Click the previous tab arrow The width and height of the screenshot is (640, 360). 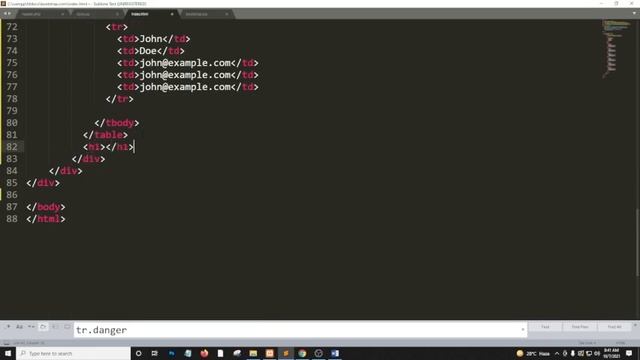5,14
